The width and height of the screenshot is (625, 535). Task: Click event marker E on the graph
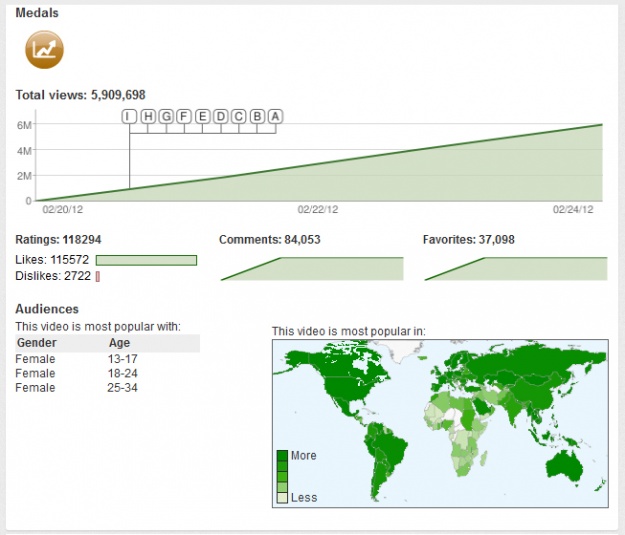click(203, 116)
